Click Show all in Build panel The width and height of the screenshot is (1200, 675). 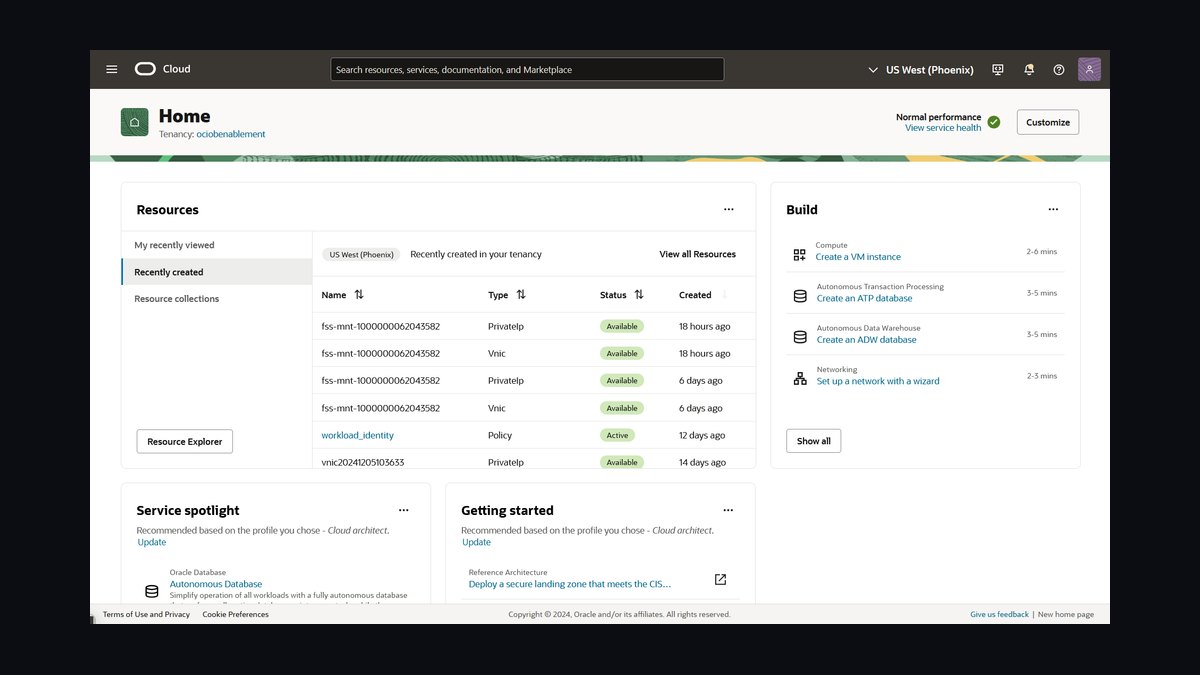[814, 441]
